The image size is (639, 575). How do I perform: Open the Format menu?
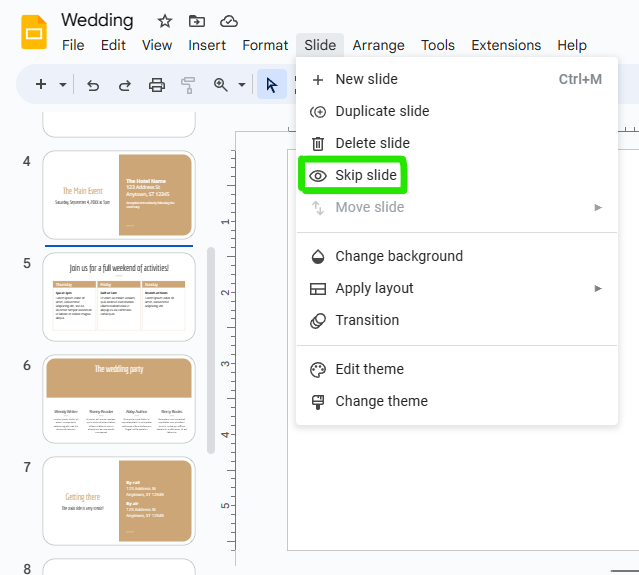click(265, 45)
